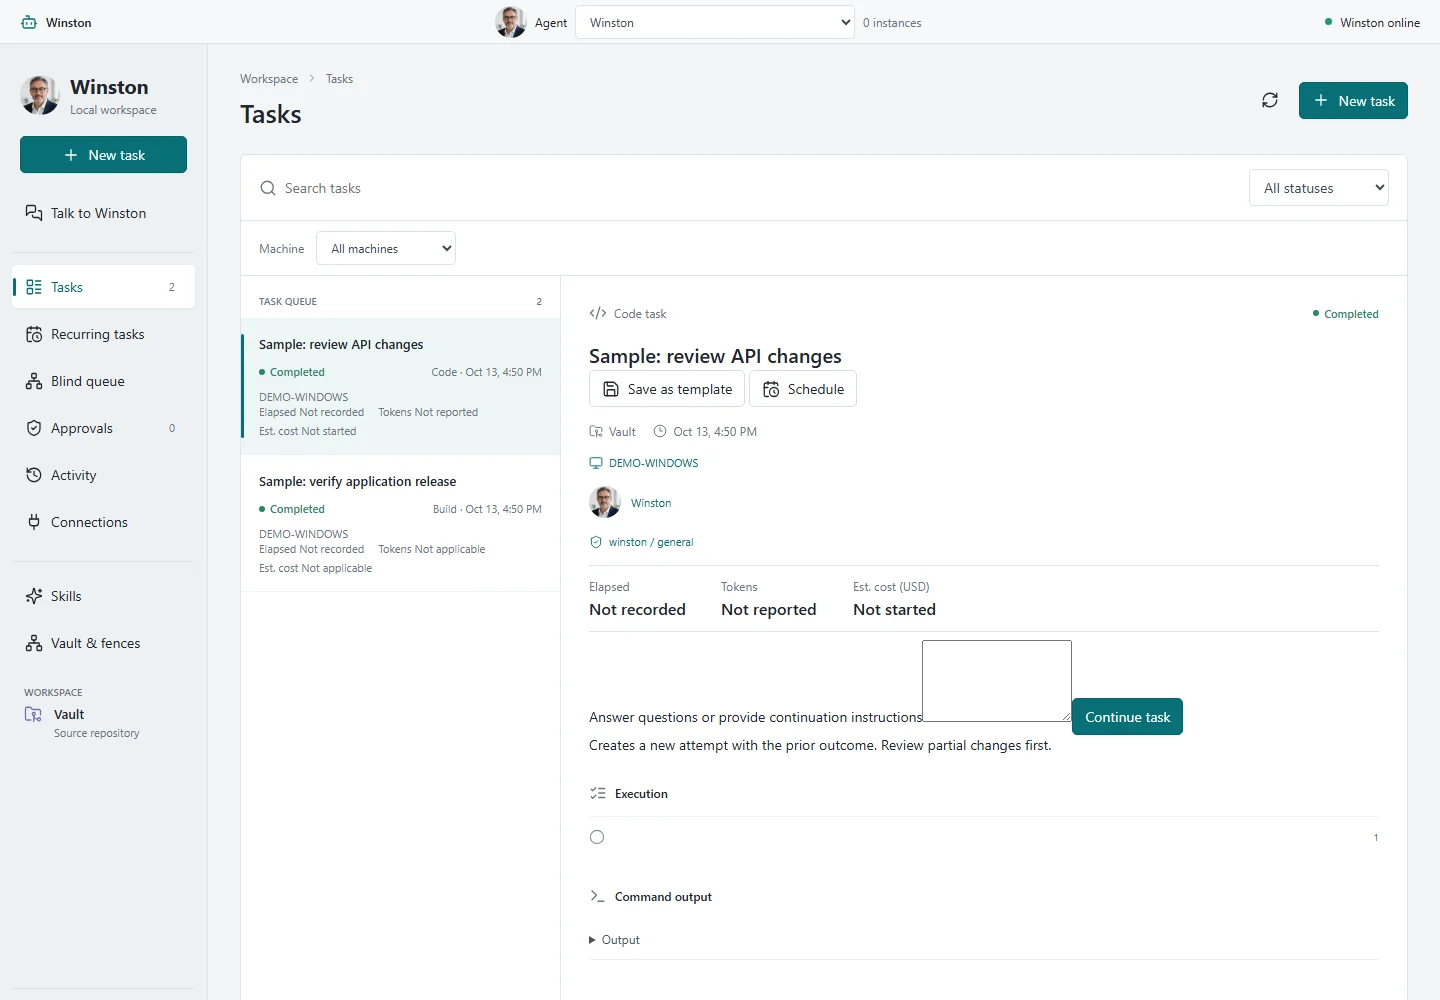Open the Activity page

click(x=103, y=475)
